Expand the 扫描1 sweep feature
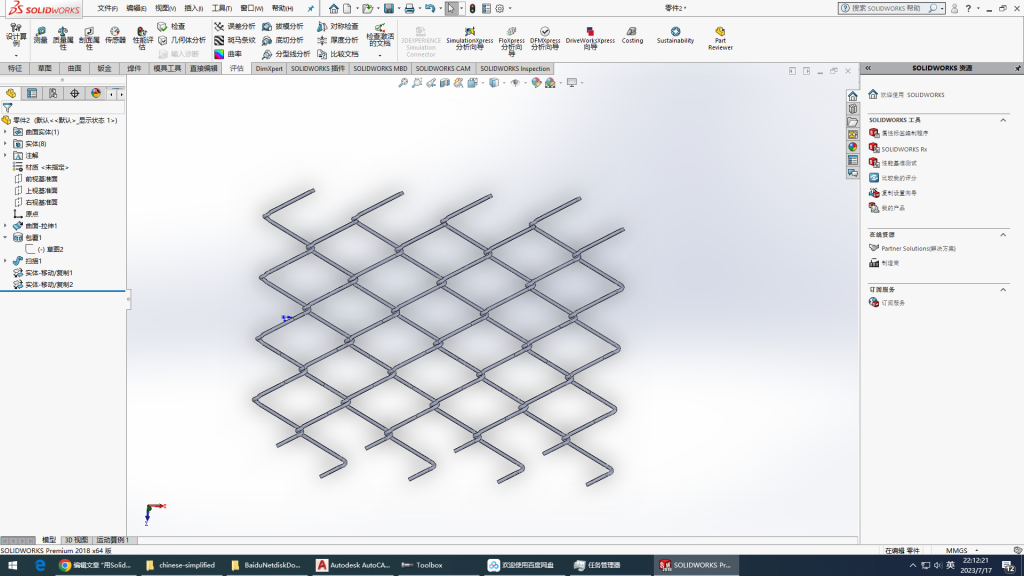 [6, 261]
